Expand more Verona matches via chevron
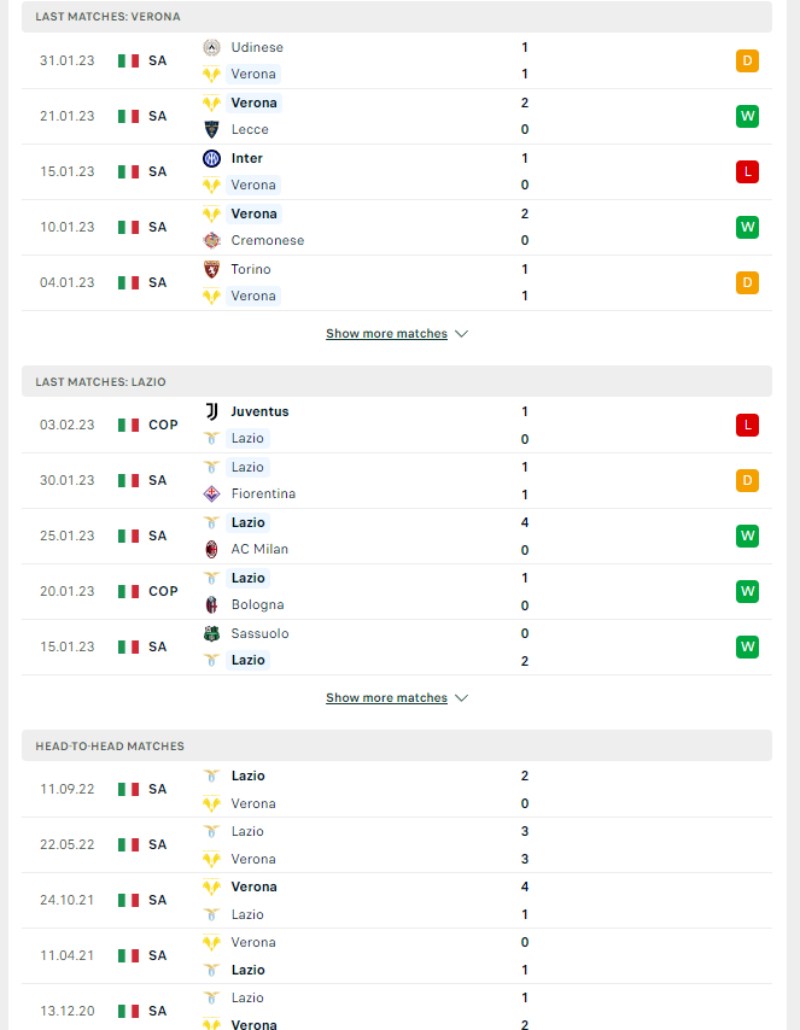The image size is (800, 1030). 462,334
